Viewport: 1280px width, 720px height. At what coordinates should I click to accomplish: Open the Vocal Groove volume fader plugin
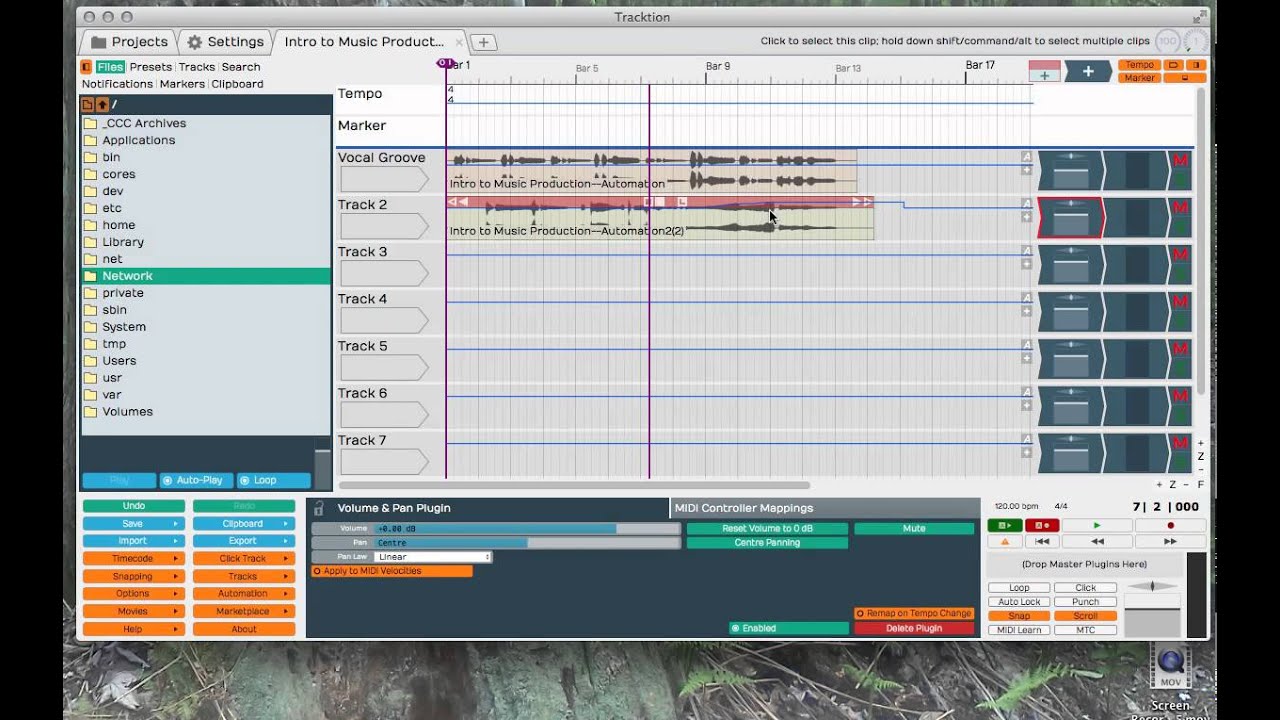click(1070, 171)
